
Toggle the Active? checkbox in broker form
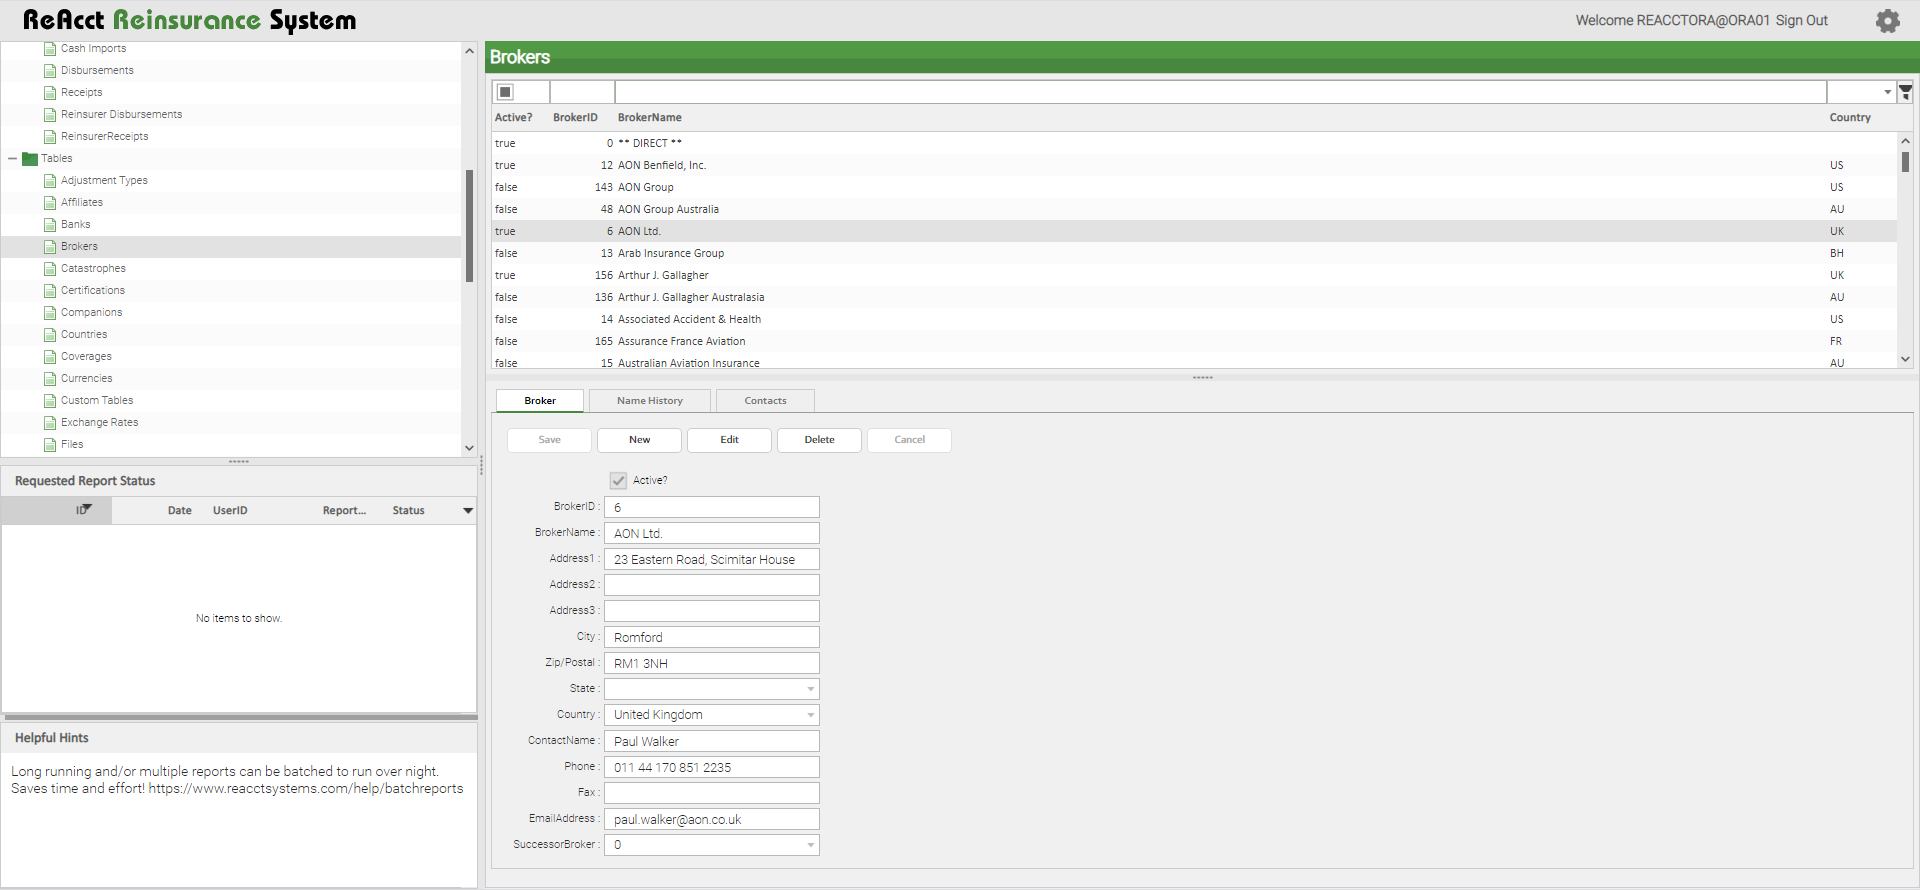[619, 481]
